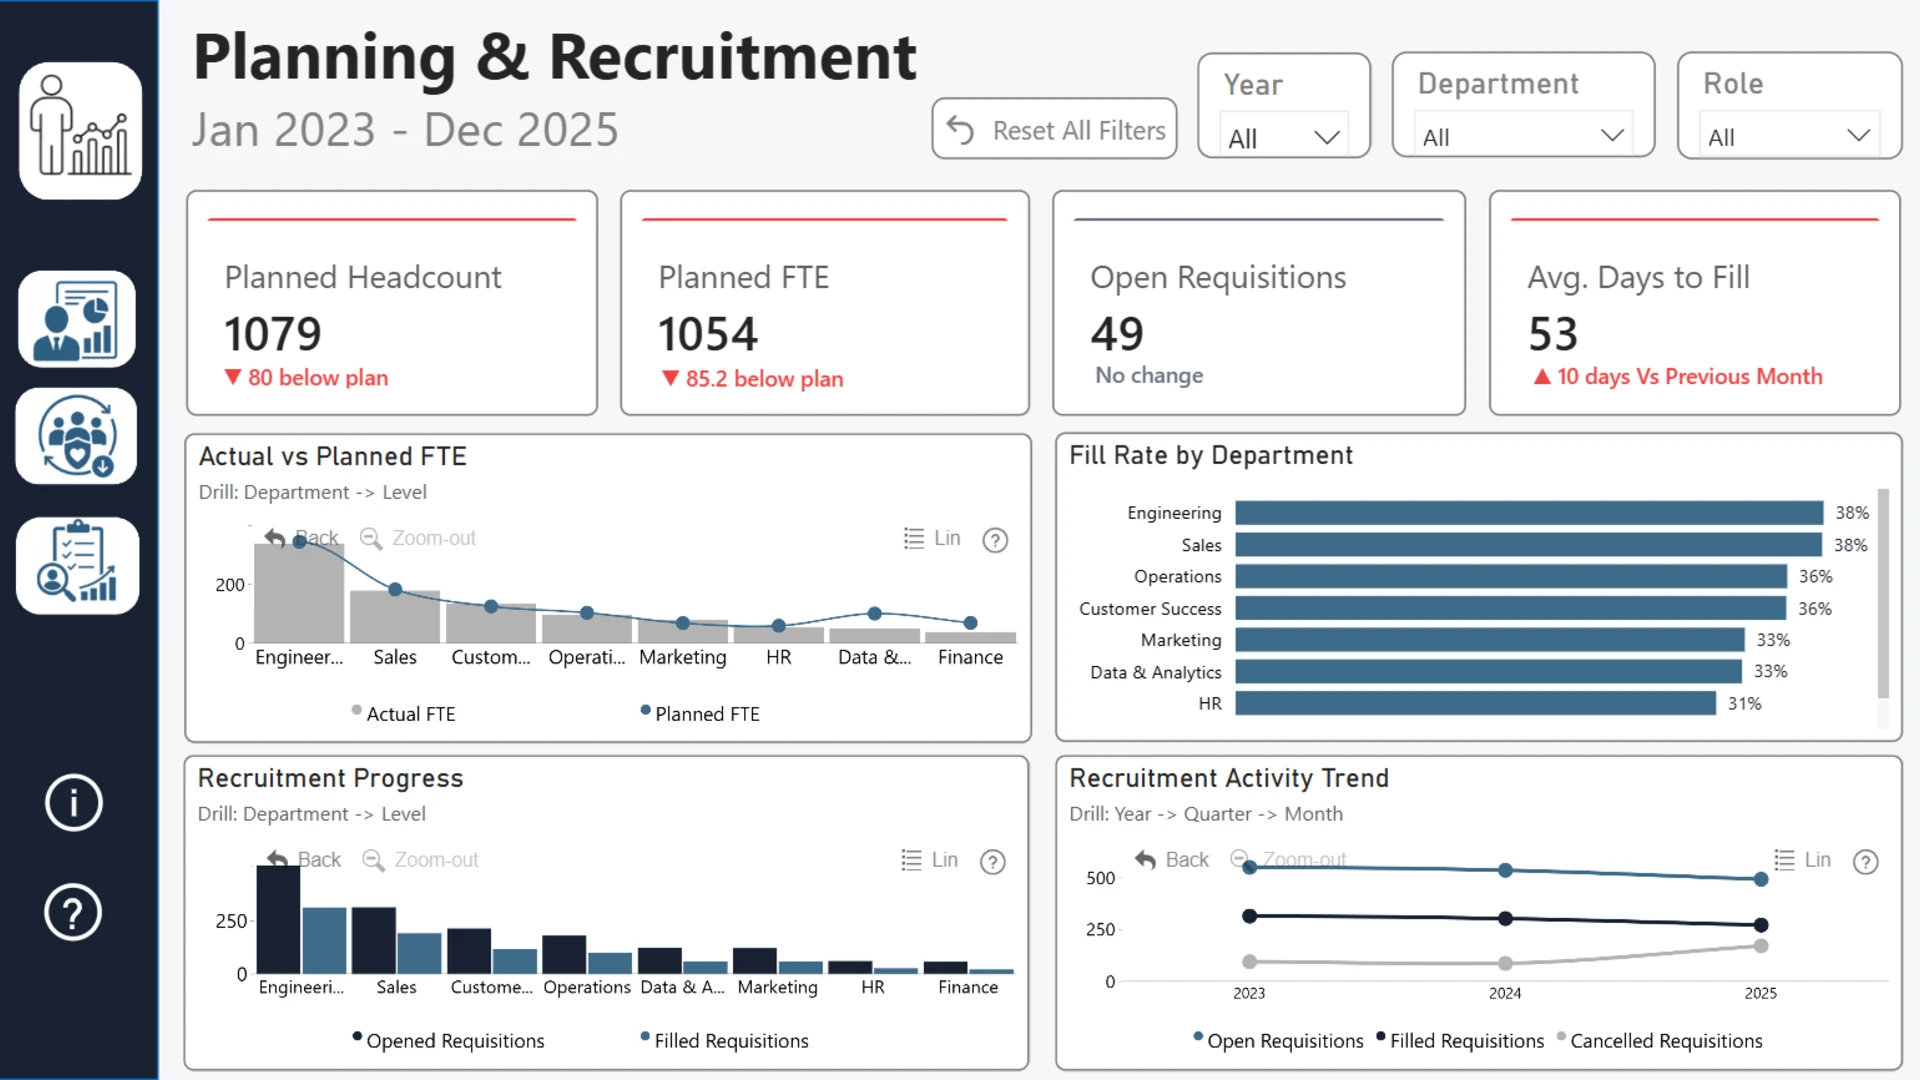The height and width of the screenshot is (1080, 1920).
Task: Click the "10 days Vs Previous Month" indicator
Action: pyautogui.click(x=1678, y=377)
